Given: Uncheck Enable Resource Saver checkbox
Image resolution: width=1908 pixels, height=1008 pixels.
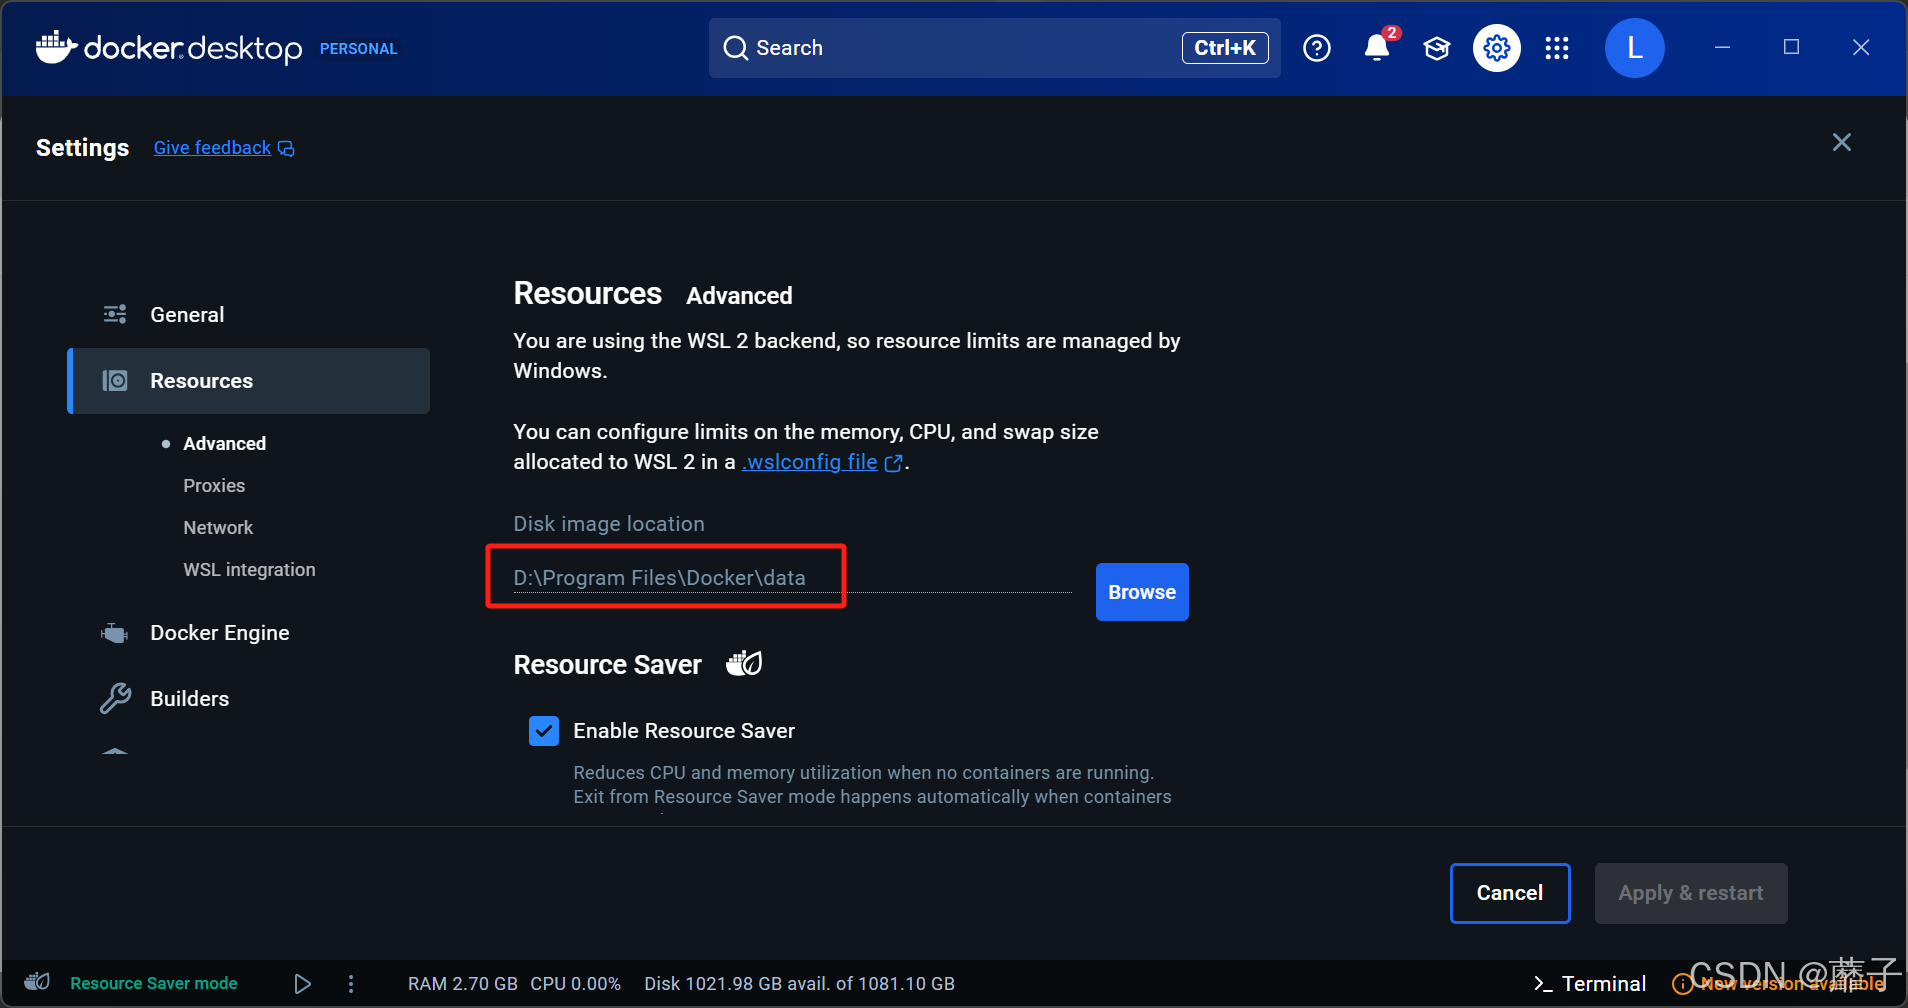Looking at the screenshot, I should (544, 731).
